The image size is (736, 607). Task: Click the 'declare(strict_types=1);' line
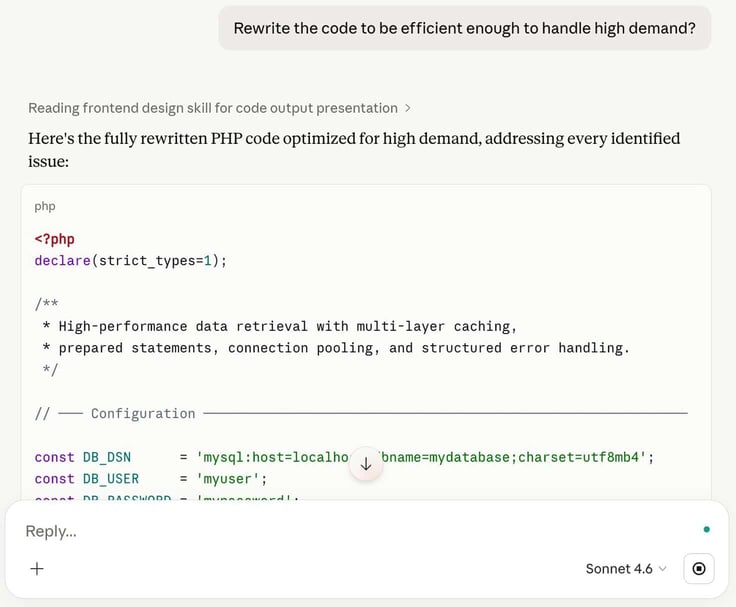click(130, 261)
